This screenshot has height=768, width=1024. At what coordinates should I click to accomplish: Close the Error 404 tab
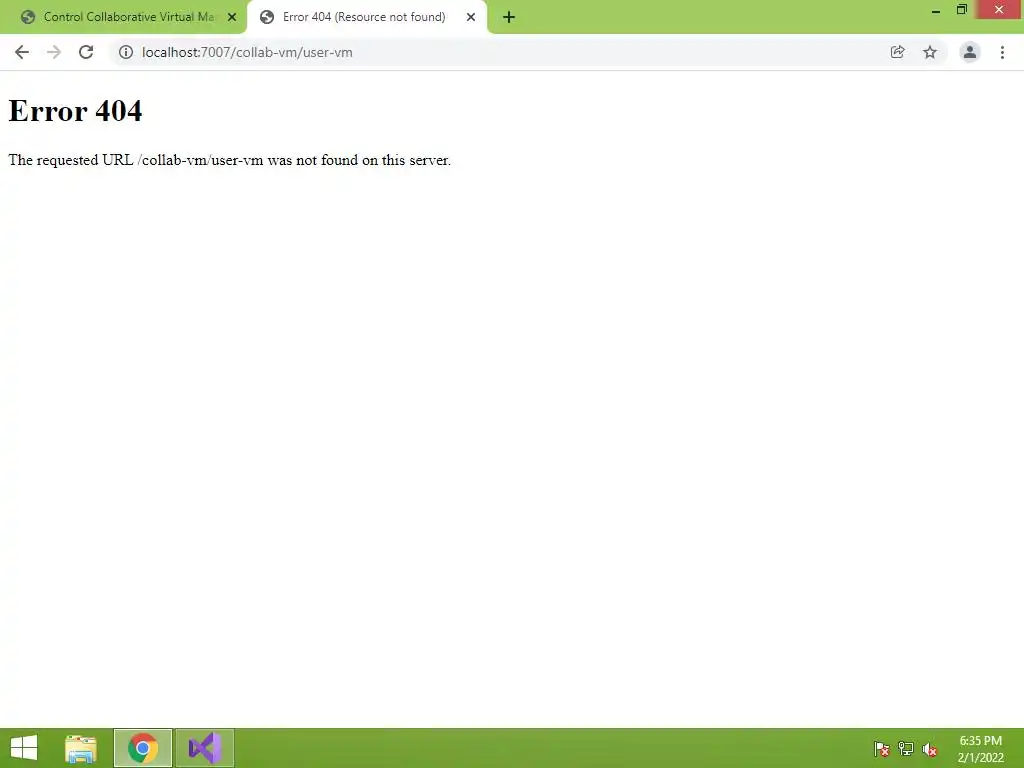click(471, 17)
